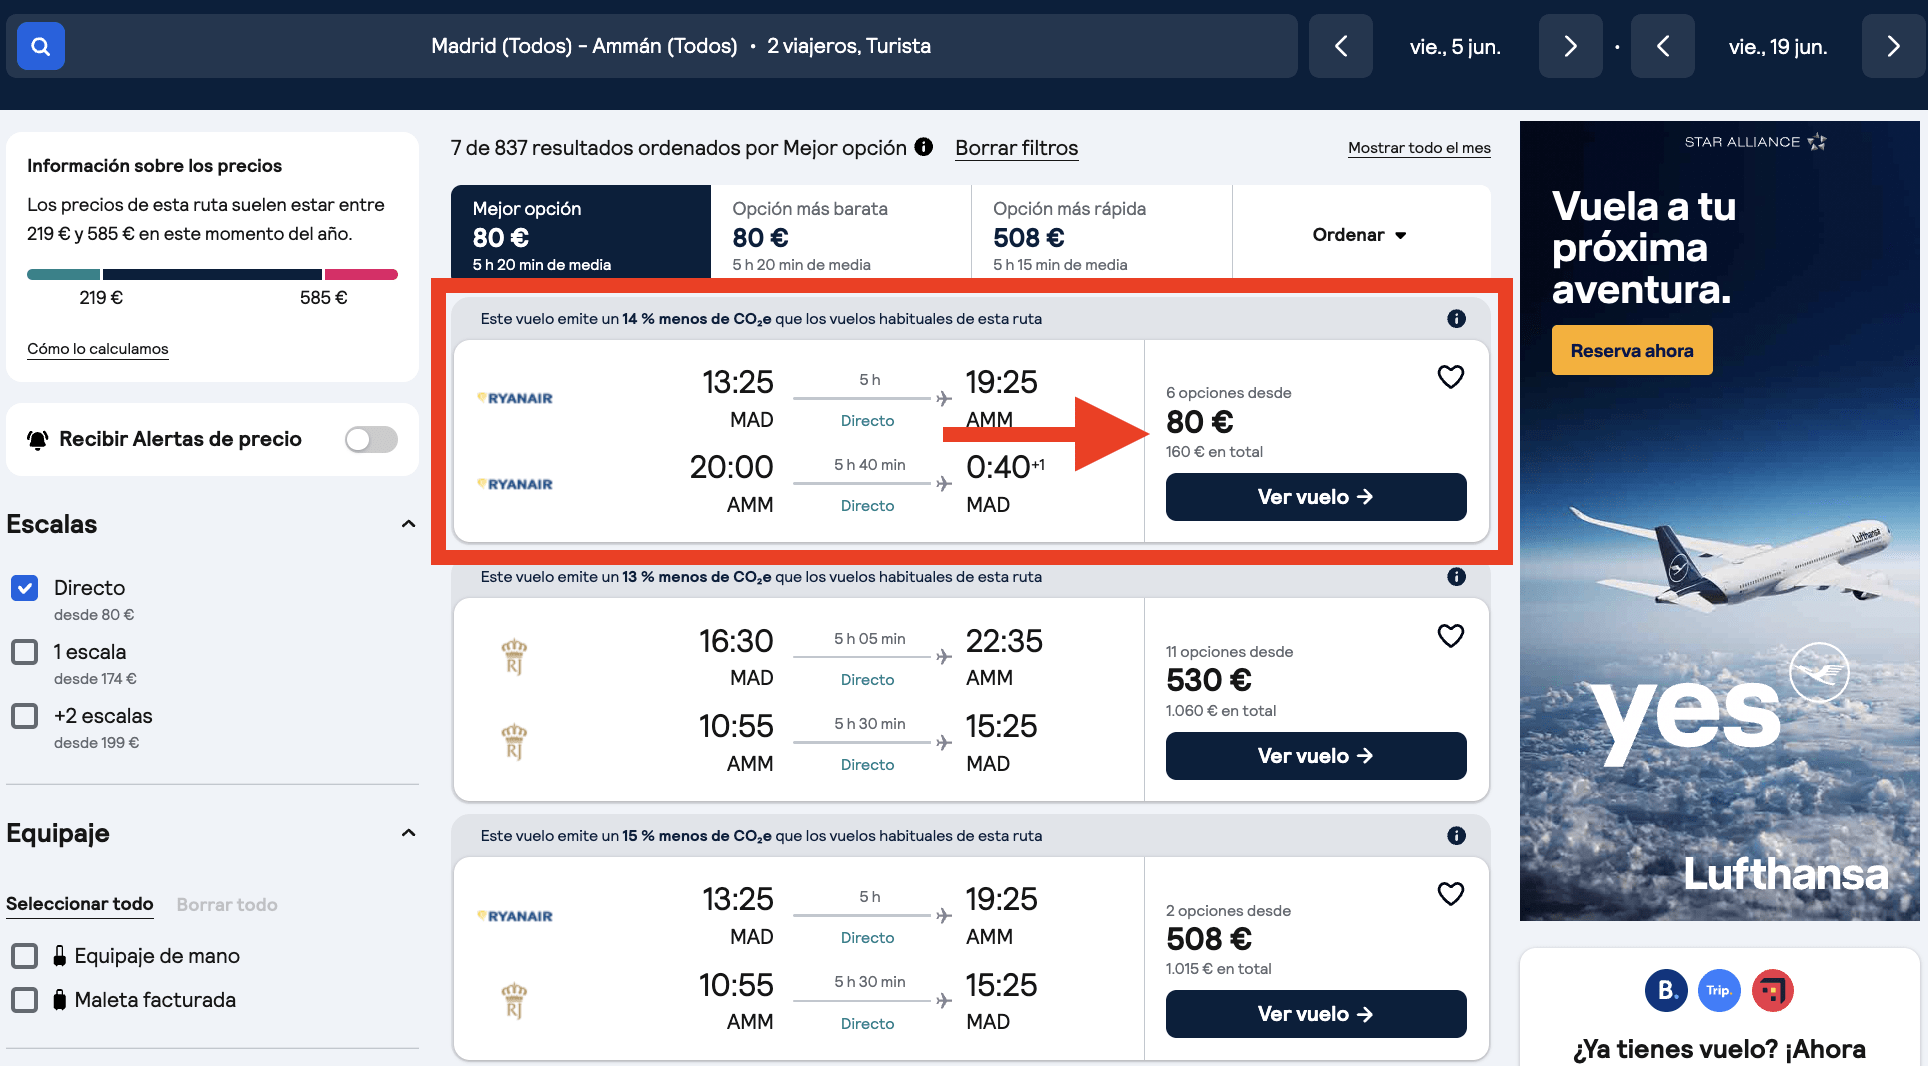The width and height of the screenshot is (1928, 1066).
Task: Enable the Recibir Alertas de precio toggle
Action: 370,439
